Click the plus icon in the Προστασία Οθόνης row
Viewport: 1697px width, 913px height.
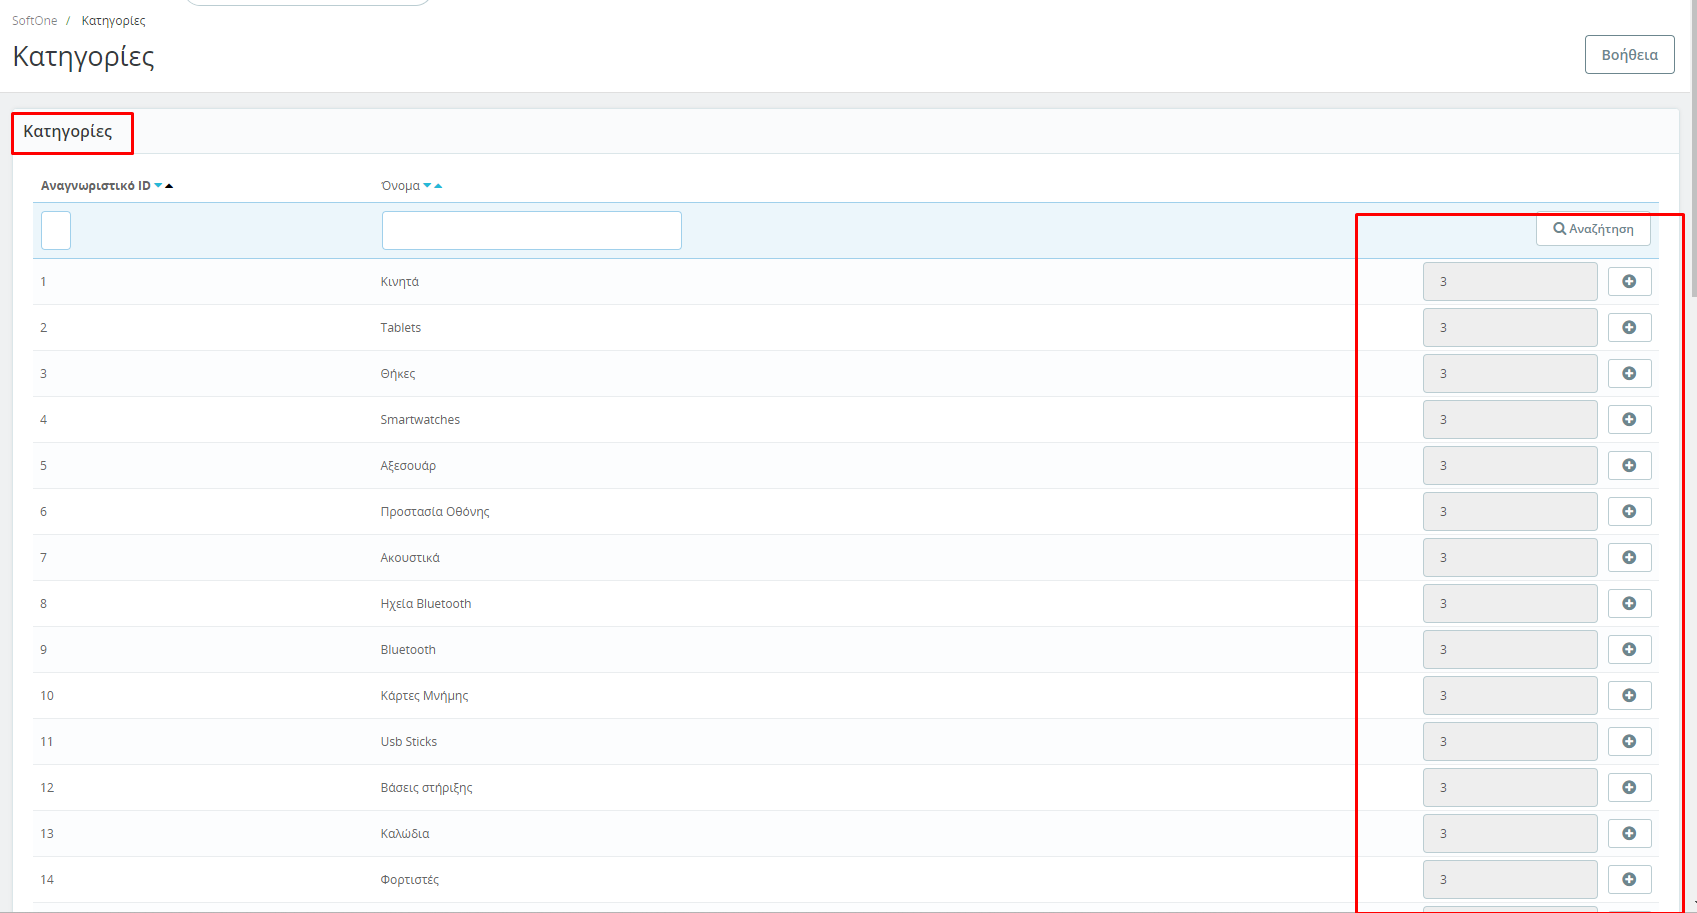(x=1629, y=512)
